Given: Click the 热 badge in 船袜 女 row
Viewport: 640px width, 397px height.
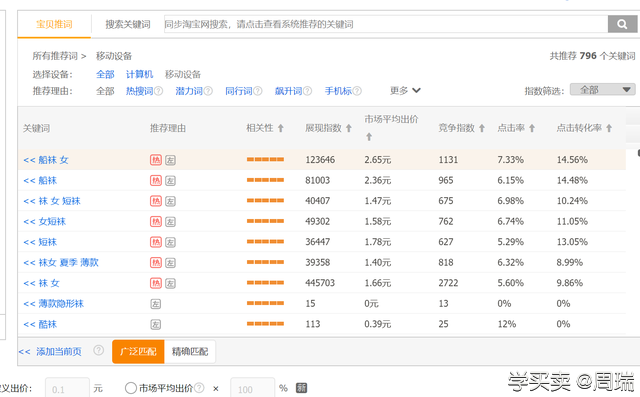Looking at the screenshot, I should pyautogui.click(x=156, y=160).
